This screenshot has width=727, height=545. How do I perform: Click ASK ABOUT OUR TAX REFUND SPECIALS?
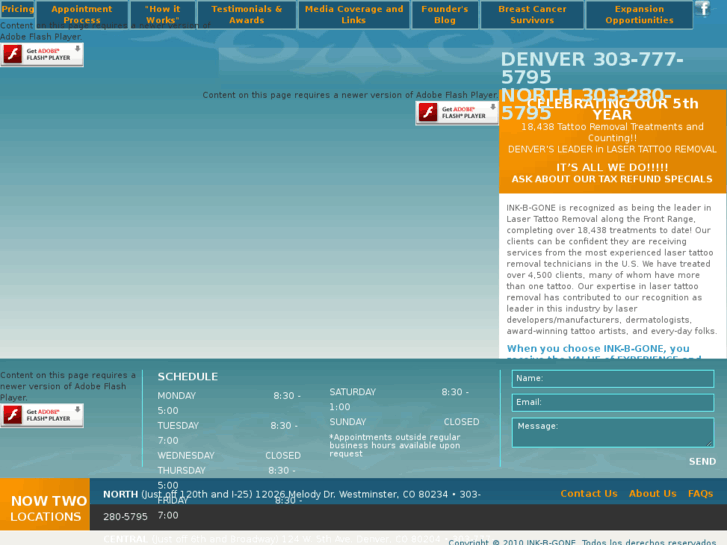(612, 179)
